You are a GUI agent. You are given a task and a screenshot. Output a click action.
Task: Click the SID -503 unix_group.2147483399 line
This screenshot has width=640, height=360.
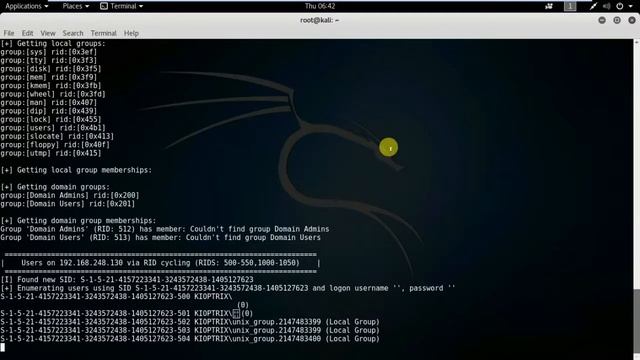click(190, 330)
